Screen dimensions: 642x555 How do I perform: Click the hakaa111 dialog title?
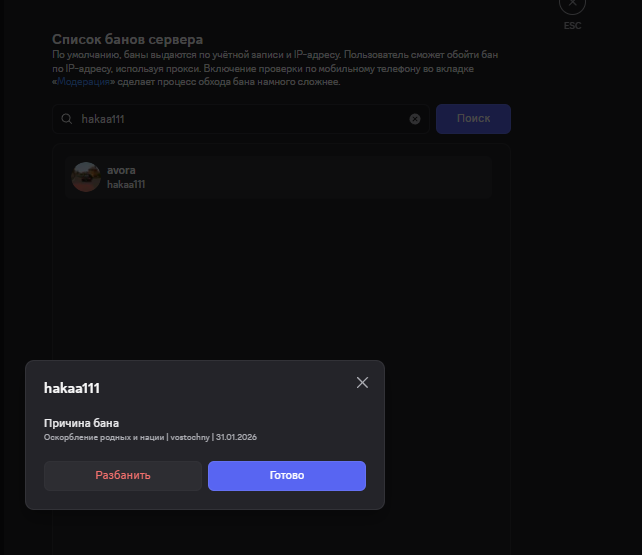point(71,387)
